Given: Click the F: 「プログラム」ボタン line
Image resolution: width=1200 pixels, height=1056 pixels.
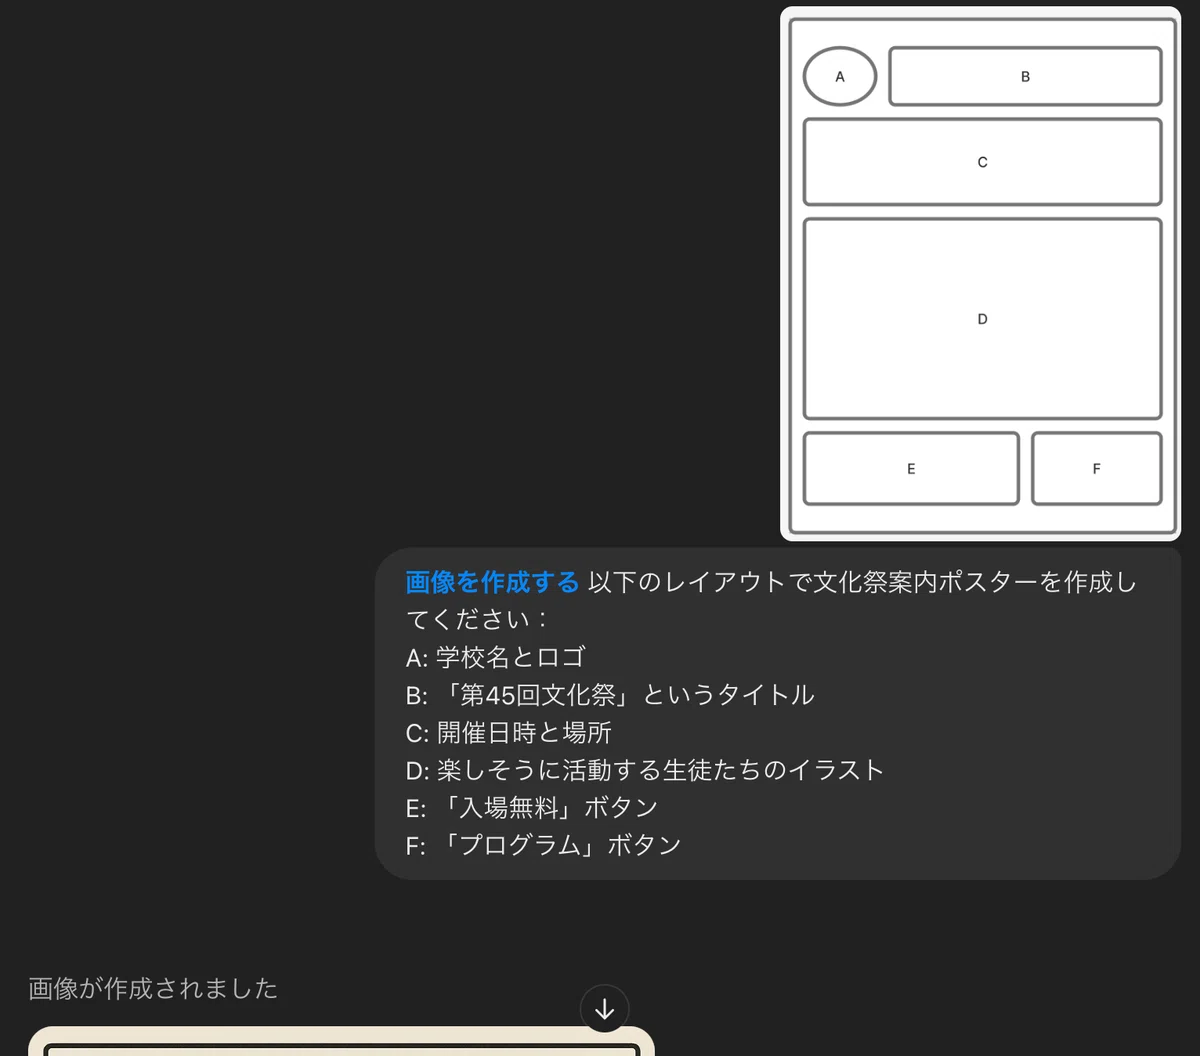Looking at the screenshot, I should 543,845.
